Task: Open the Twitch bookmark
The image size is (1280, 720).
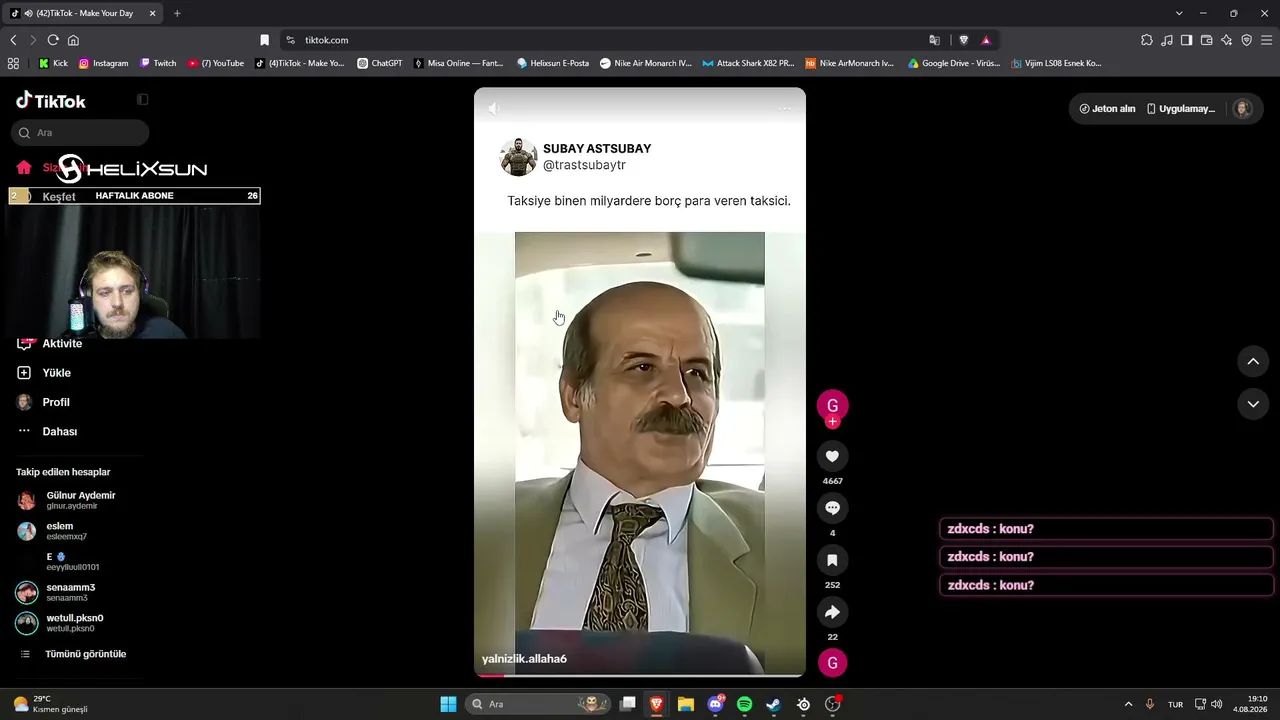Action: pos(158,63)
